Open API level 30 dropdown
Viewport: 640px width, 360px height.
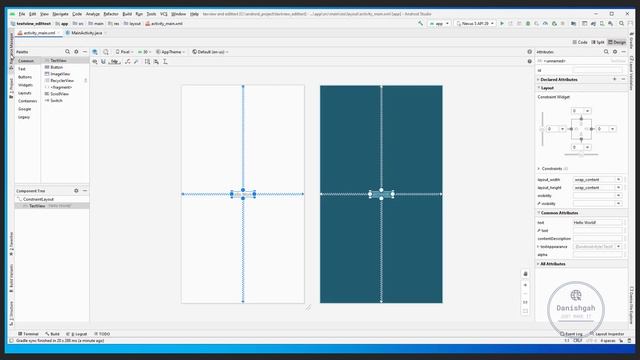(x=144, y=52)
